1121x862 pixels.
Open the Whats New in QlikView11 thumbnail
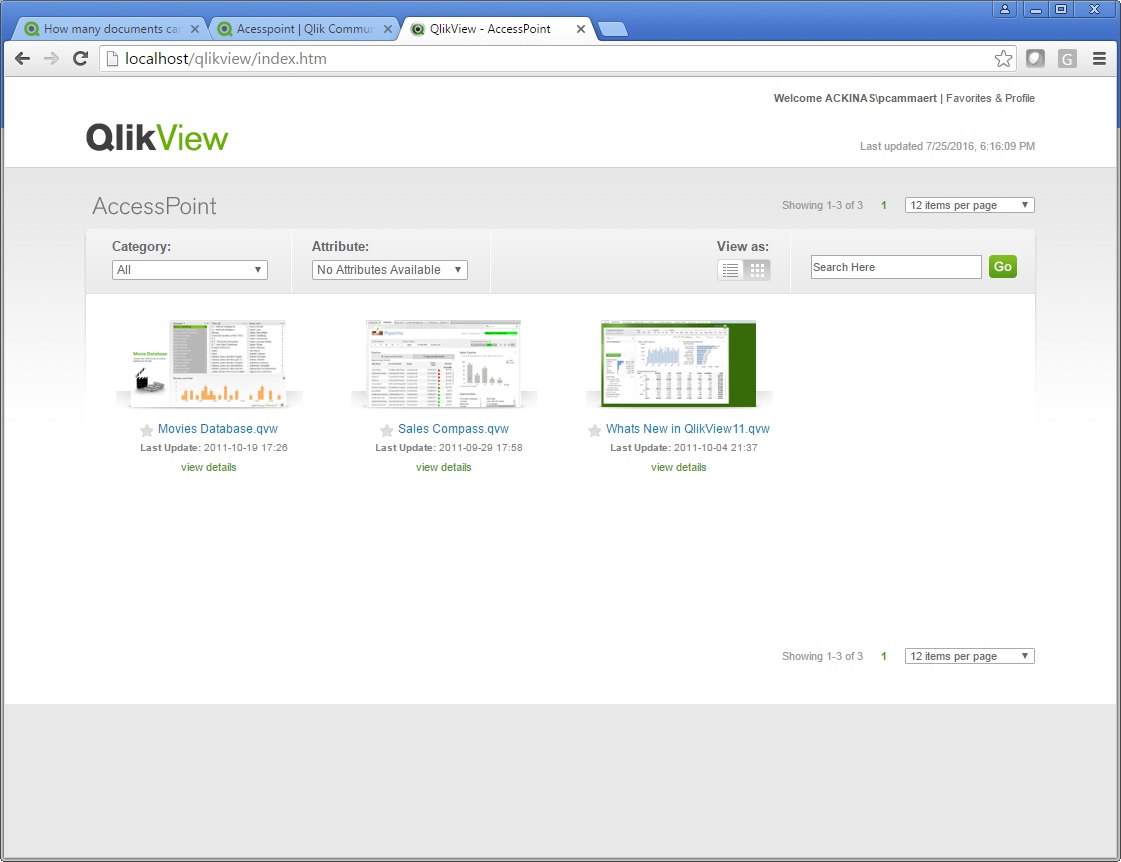[x=678, y=364]
